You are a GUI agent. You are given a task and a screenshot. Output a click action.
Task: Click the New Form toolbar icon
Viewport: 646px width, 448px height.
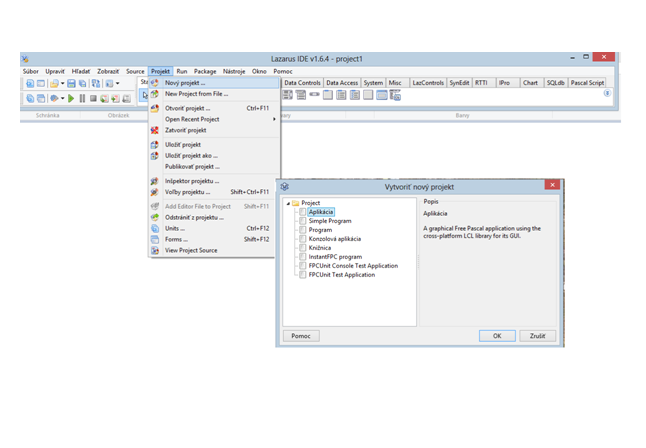click(x=41, y=84)
